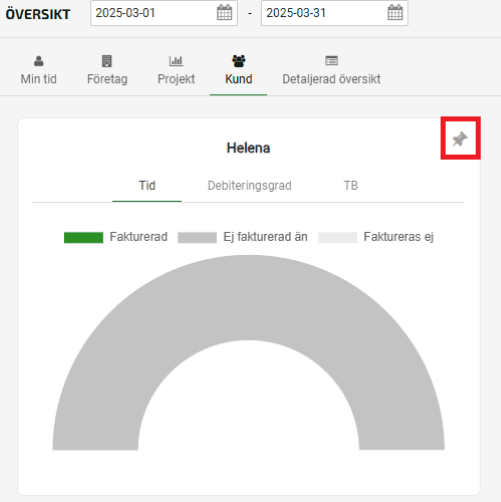Click the people group icon above Kund

click(x=239, y=61)
